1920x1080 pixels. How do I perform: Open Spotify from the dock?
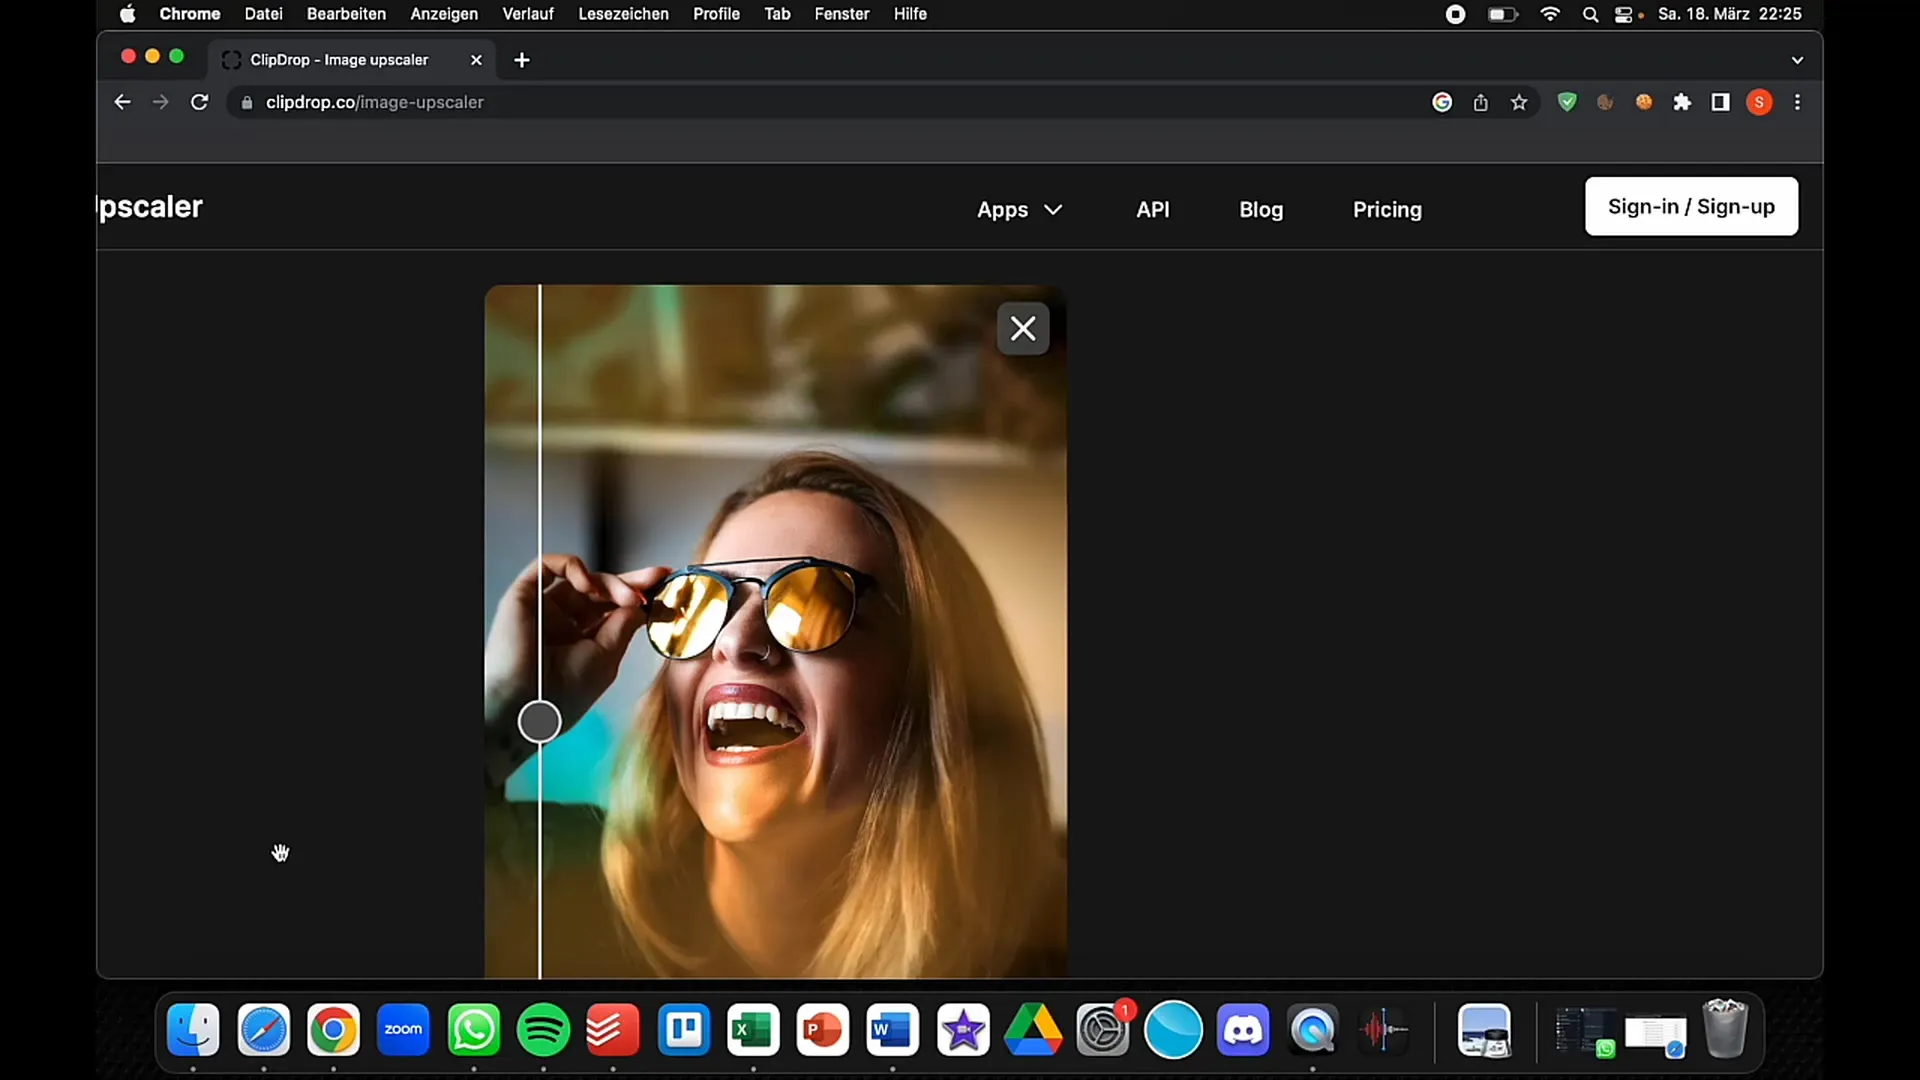[543, 1030]
